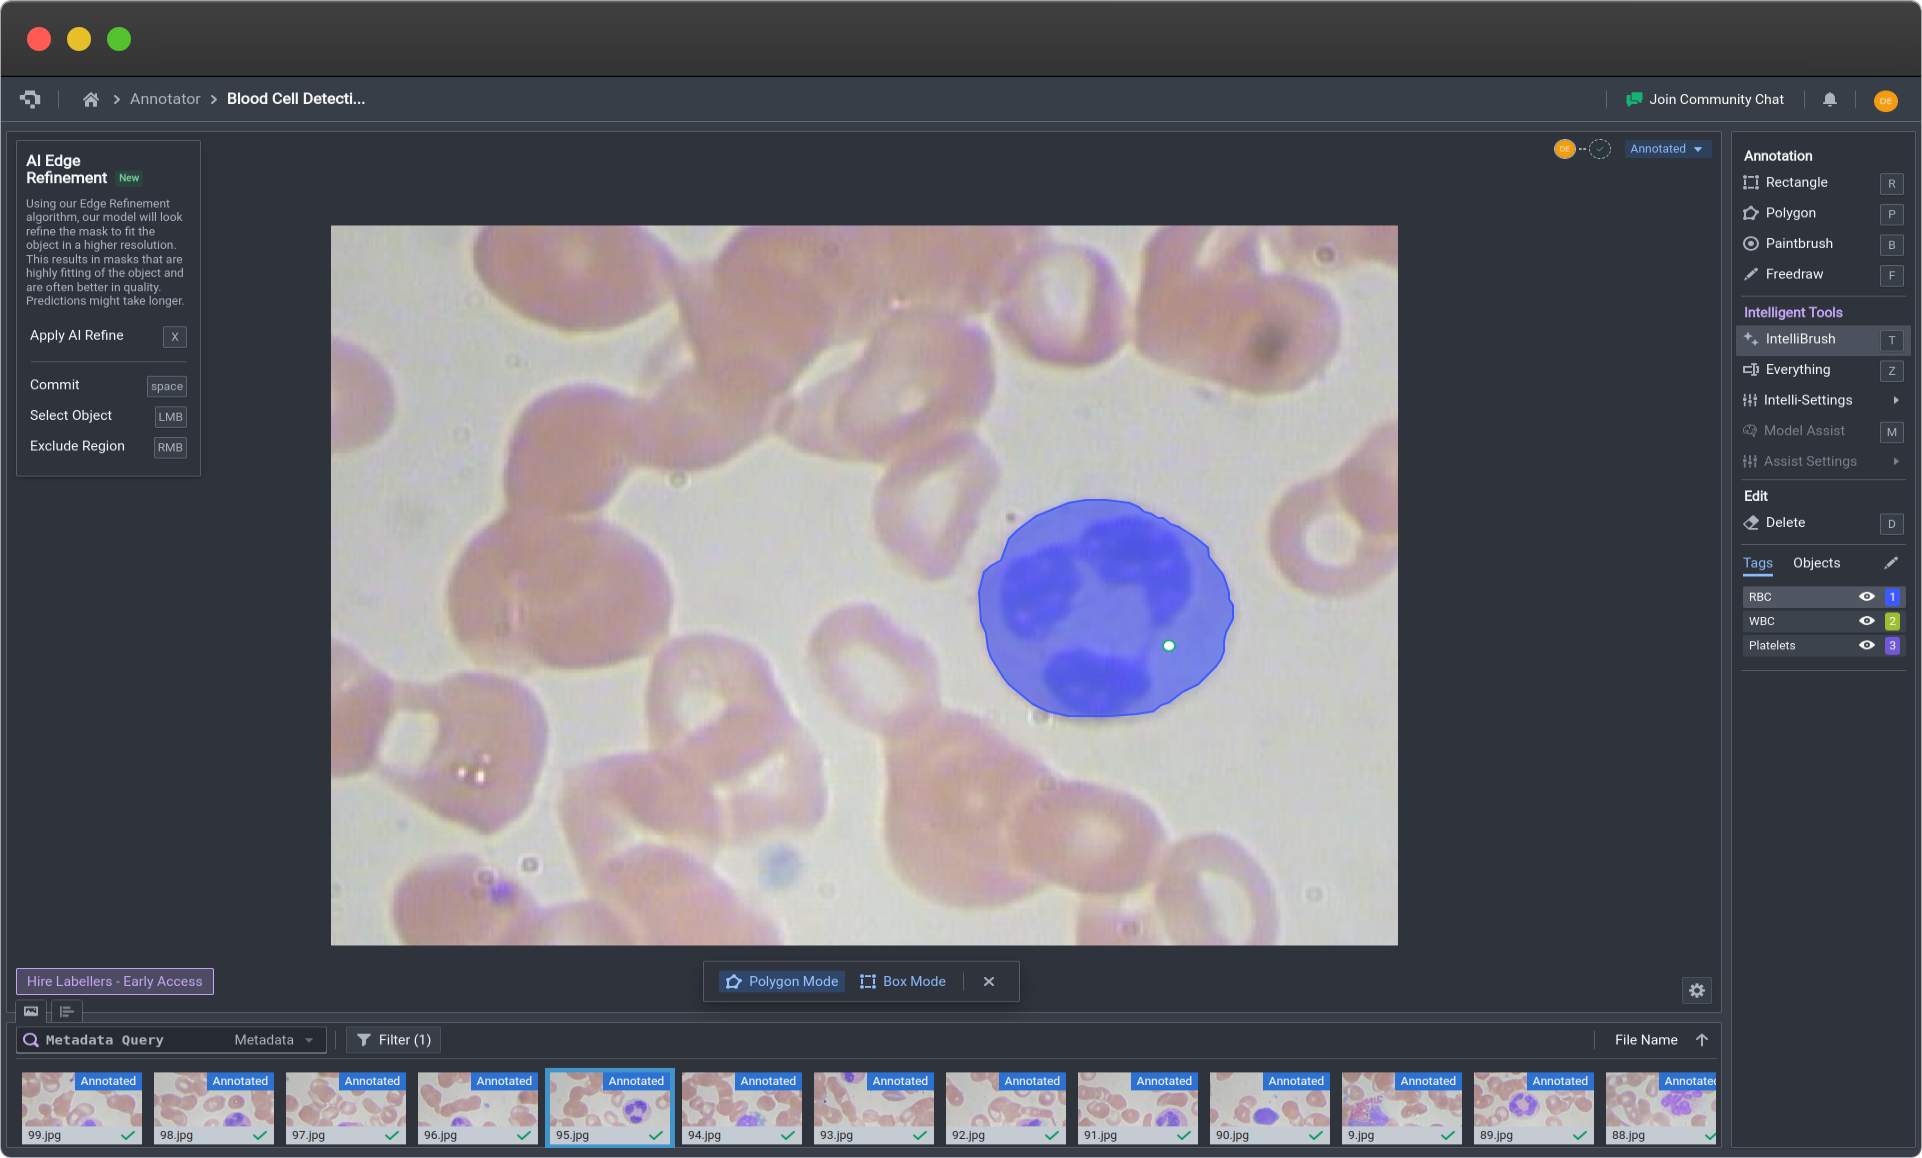This screenshot has height=1158, width=1922.
Task: Click Apply AI Refine button
Action: pyautogui.click(x=77, y=337)
